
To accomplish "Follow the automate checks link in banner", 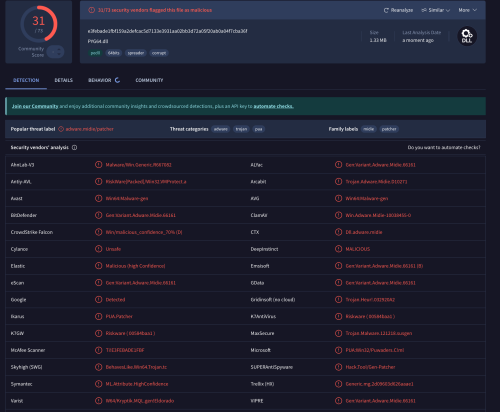I will pyautogui.click(x=274, y=106).
